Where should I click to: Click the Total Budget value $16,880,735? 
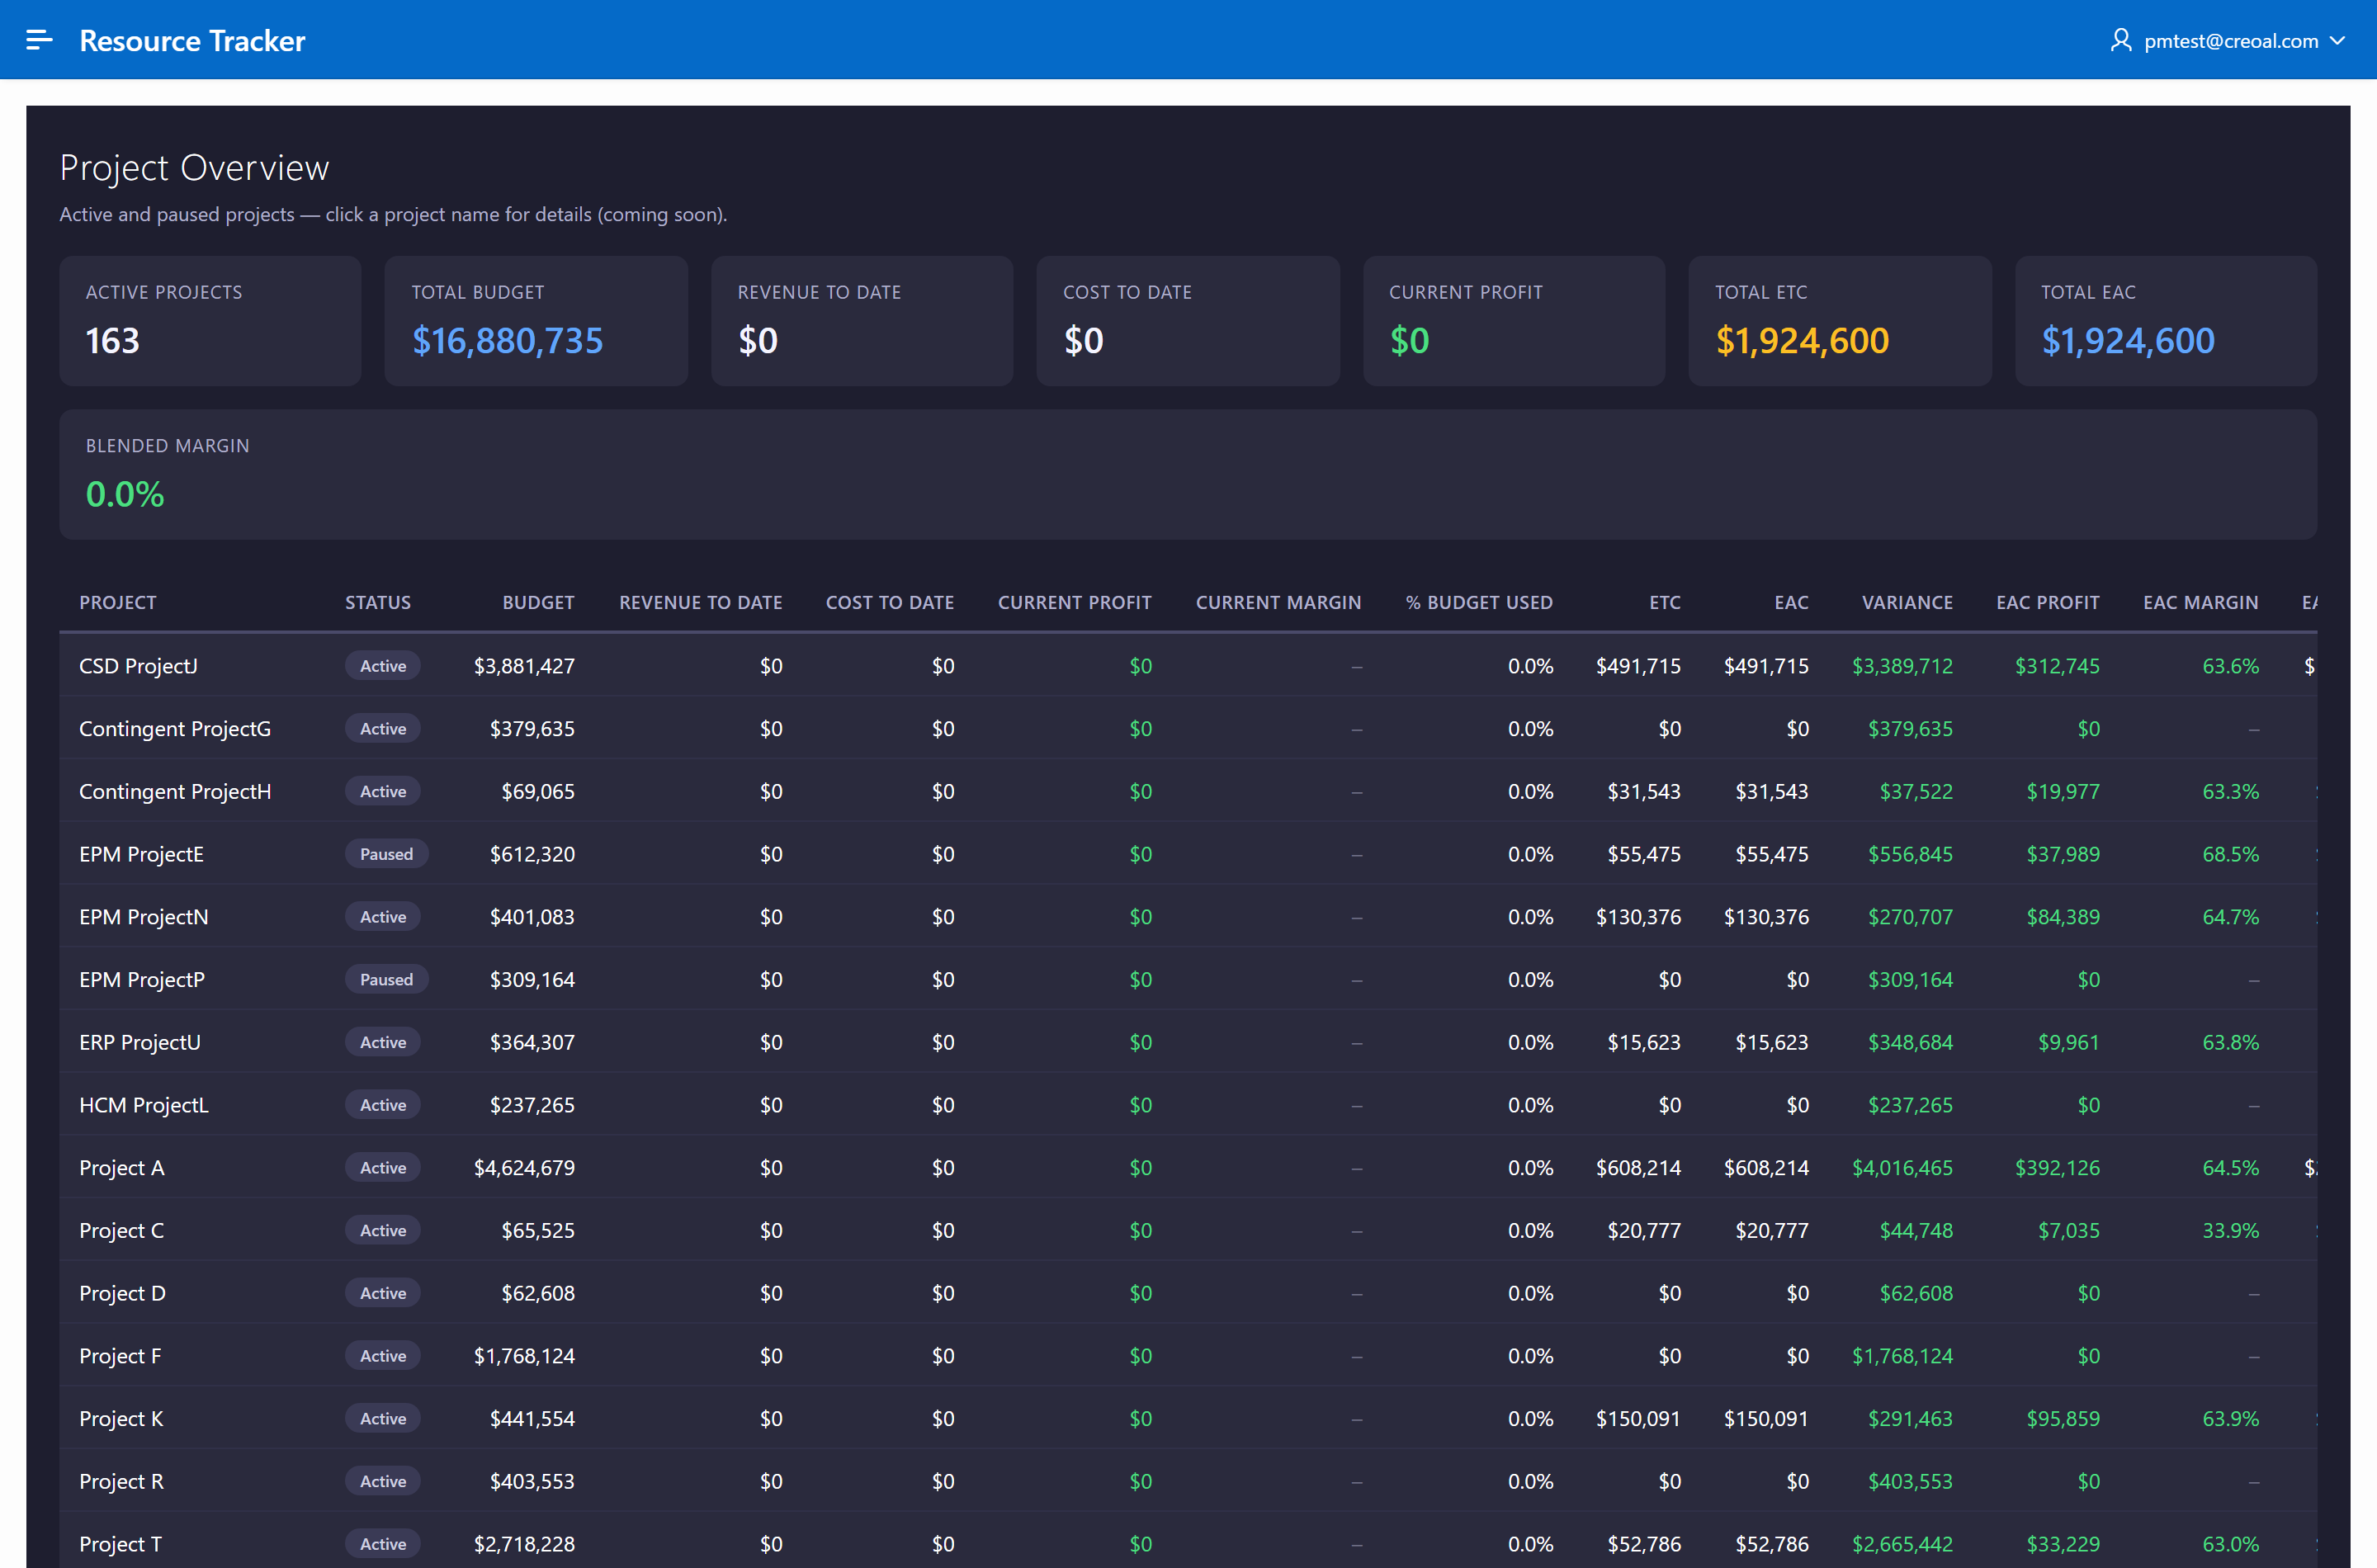(x=507, y=341)
